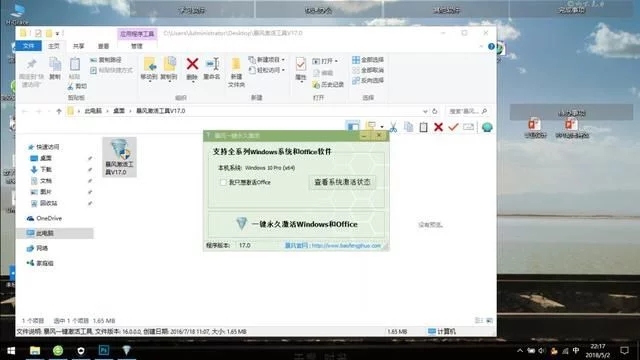Click the volume icon in system tray

(x=542, y=351)
